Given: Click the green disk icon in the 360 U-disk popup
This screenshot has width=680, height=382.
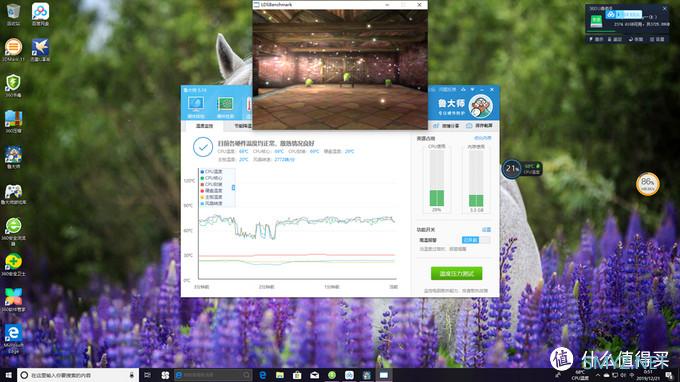Looking at the screenshot, I should coord(596,21).
